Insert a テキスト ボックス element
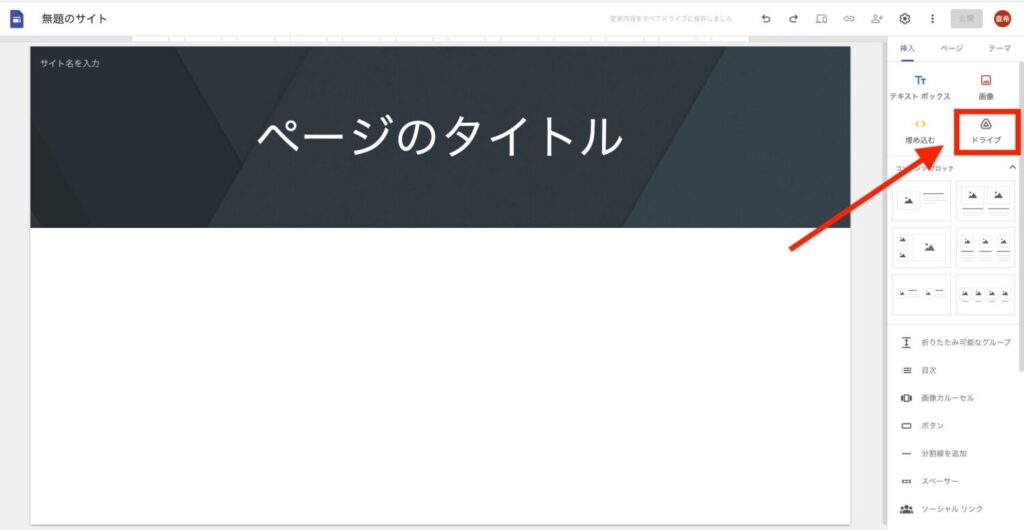 tap(920, 88)
